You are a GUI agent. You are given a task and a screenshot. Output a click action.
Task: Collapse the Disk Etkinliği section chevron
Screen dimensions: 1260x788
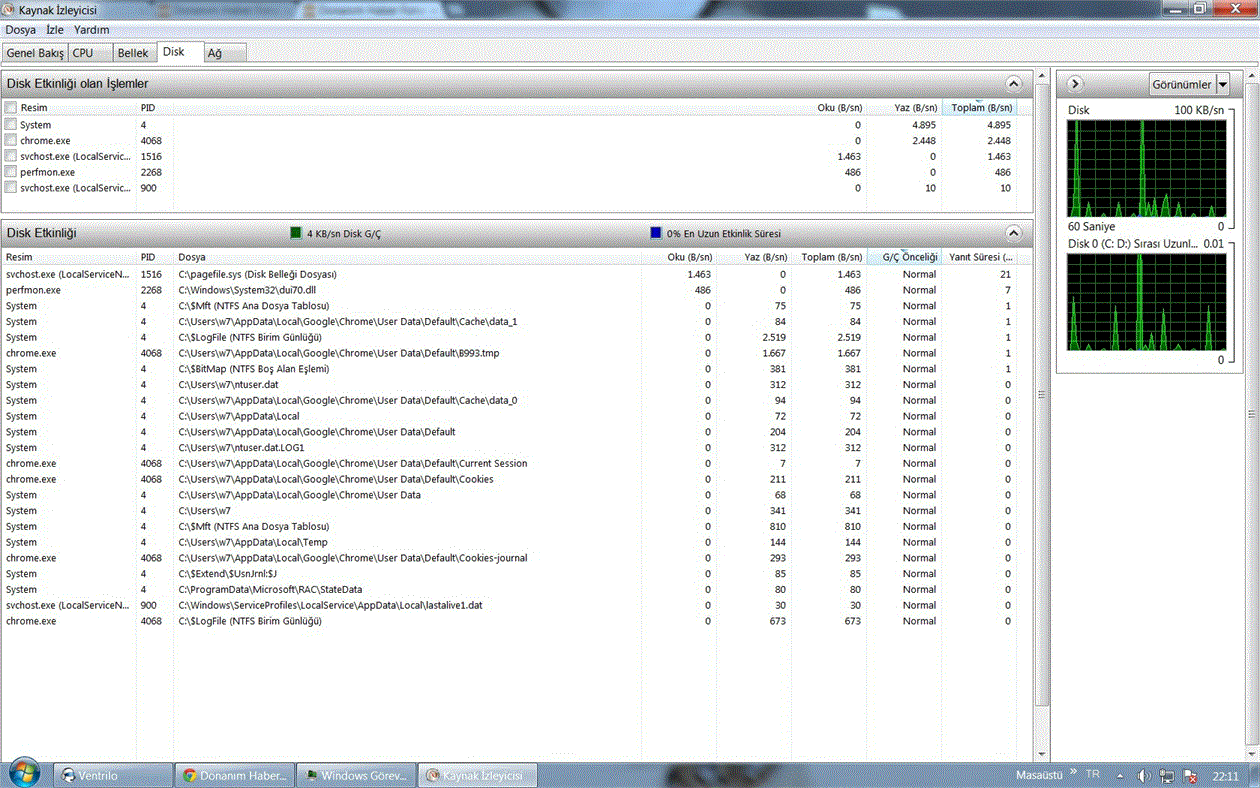[1013, 233]
